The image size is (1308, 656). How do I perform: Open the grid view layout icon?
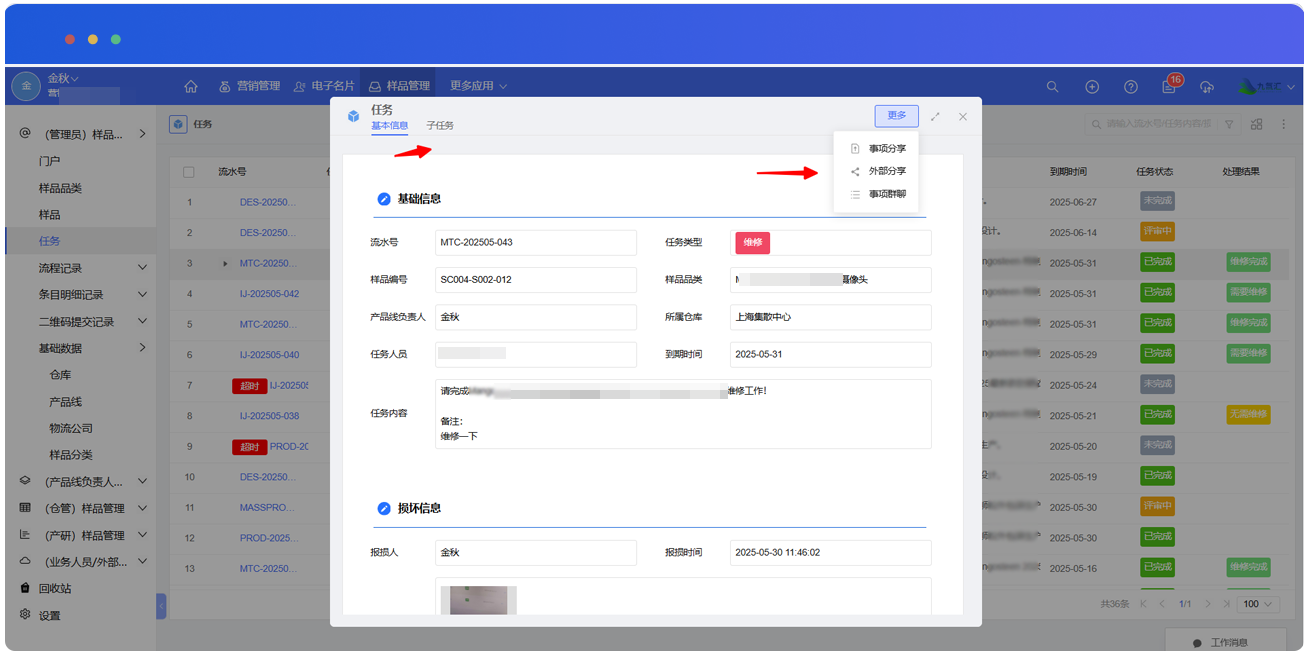(1256, 125)
